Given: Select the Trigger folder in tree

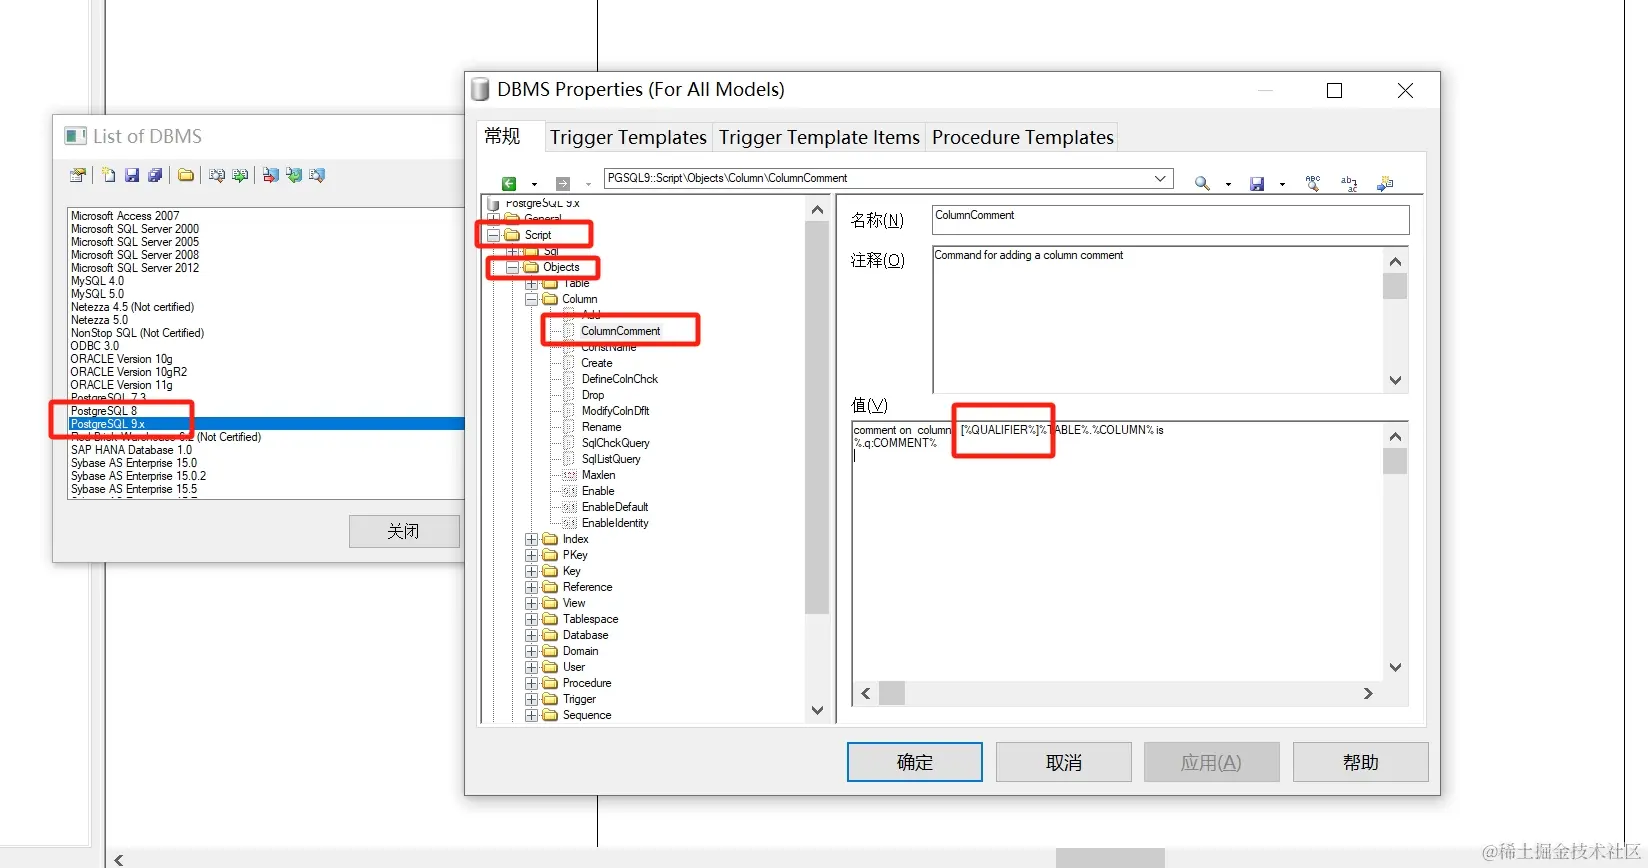Looking at the screenshot, I should 579,699.
